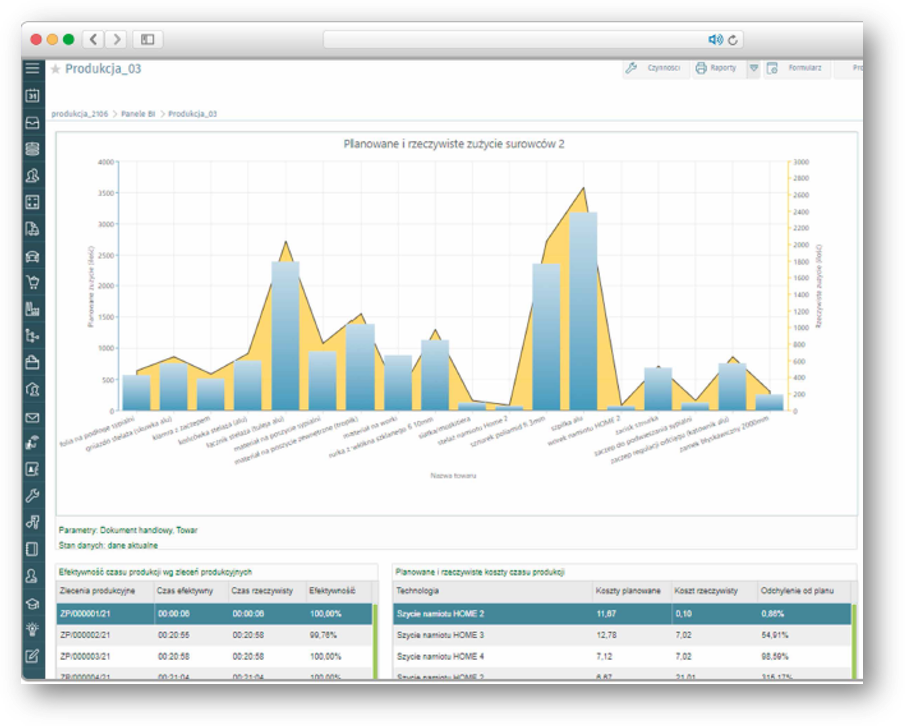Image resolution: width=905 pixels, height=726 pixels.
Task: Open the envelope mail icon in sidebar
Action: (x=32, y=417)
